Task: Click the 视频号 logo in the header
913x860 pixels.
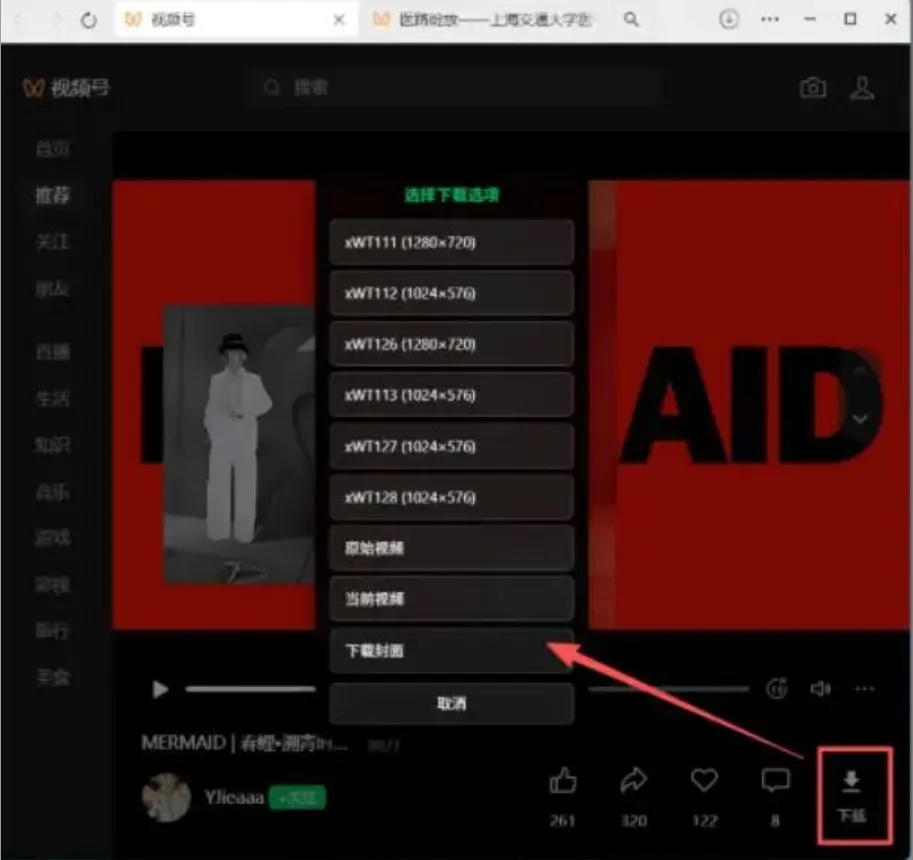Action: pos(65,88)
